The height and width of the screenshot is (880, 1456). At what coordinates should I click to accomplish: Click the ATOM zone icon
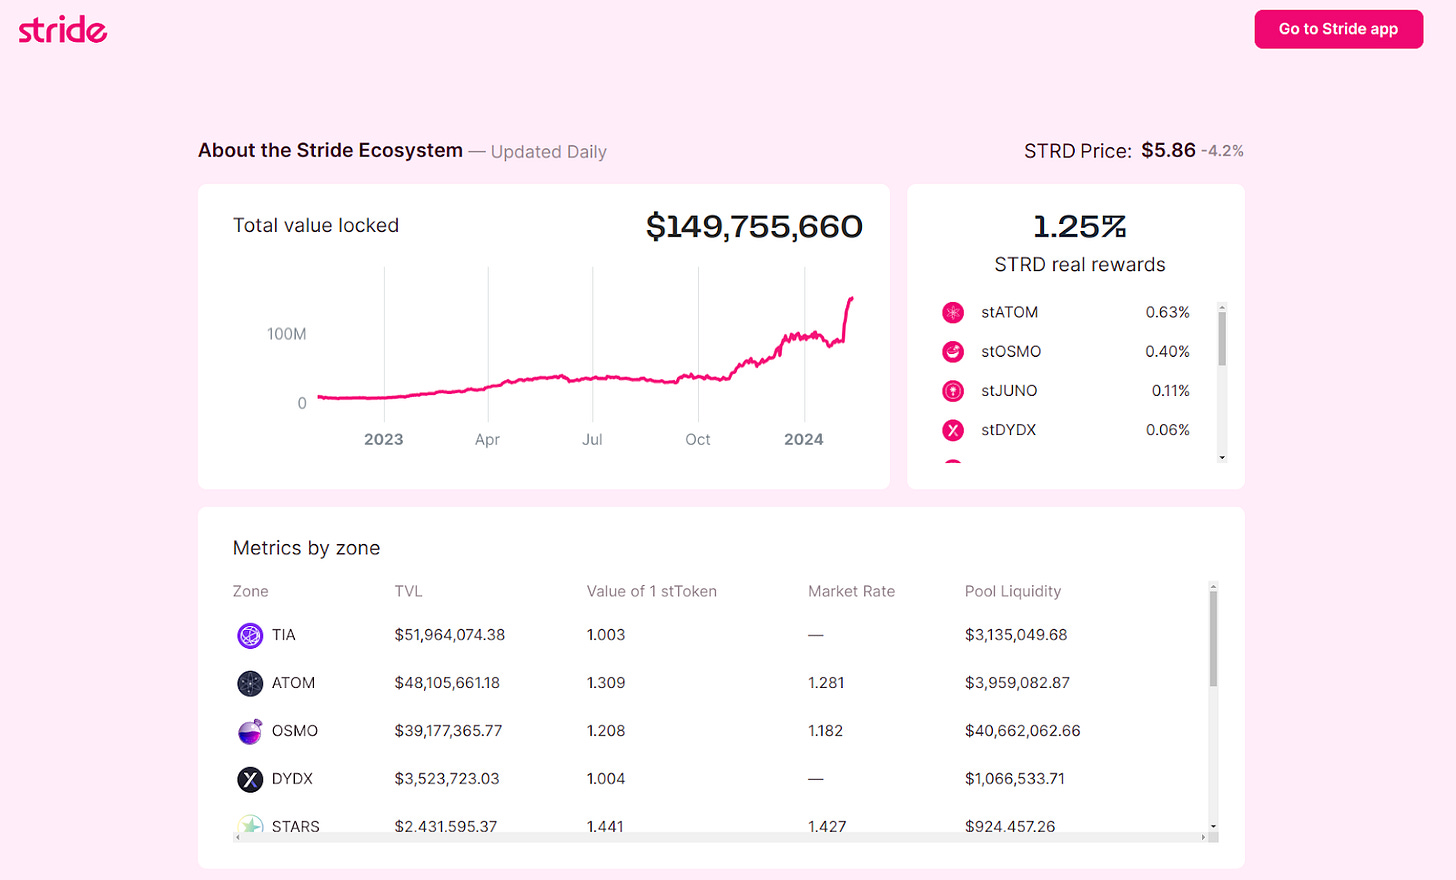[250, 683]
